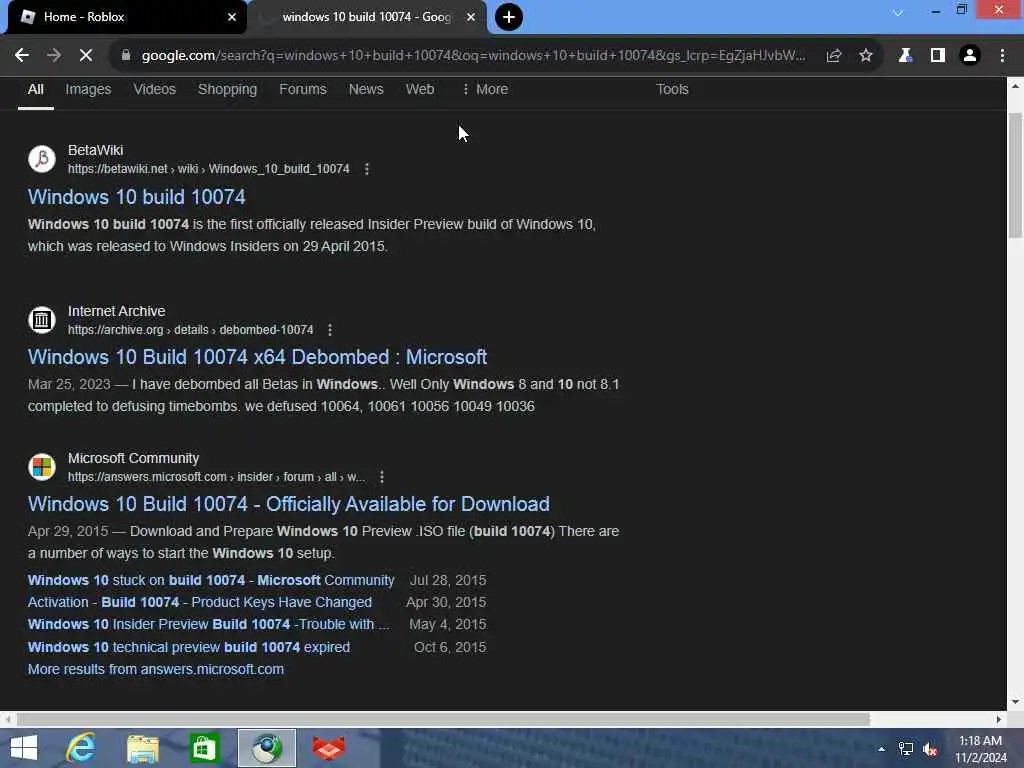Click the scroll down arrow

click(1015, 703)
